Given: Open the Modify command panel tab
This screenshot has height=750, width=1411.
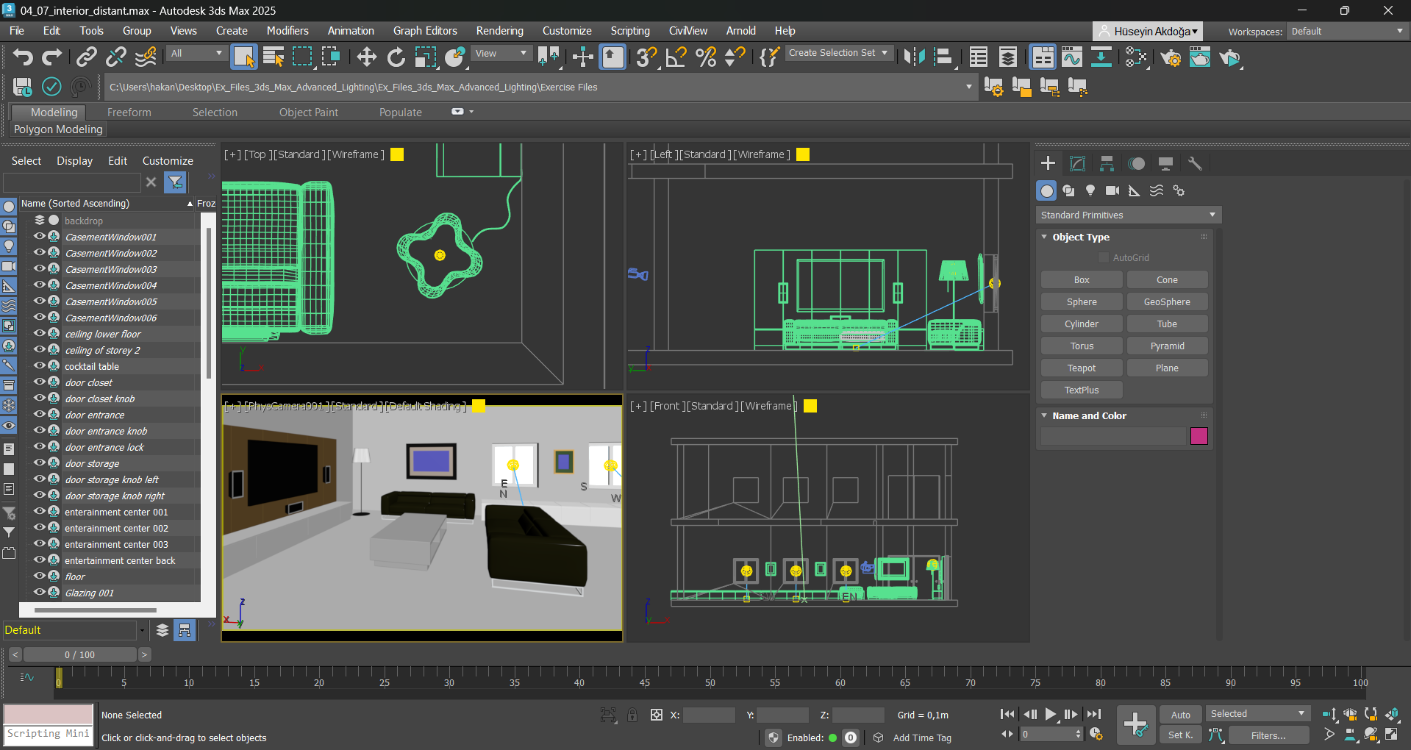Looking at the screenshot, I should [1077, 163].
